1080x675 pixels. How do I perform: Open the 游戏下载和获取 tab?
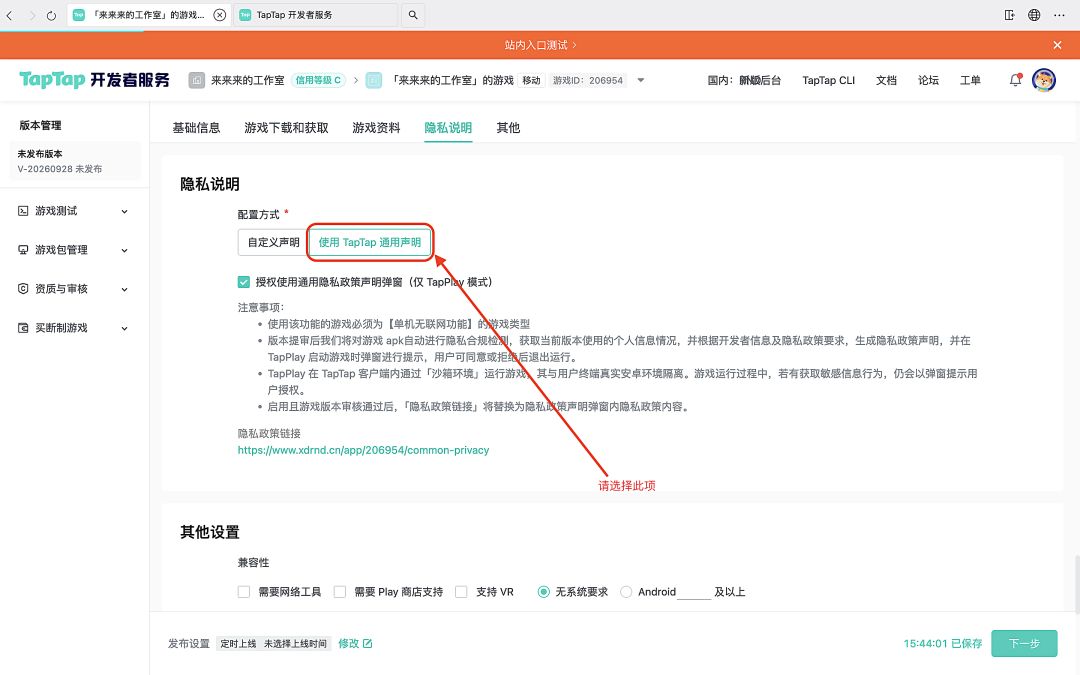[x=287, y=127]
